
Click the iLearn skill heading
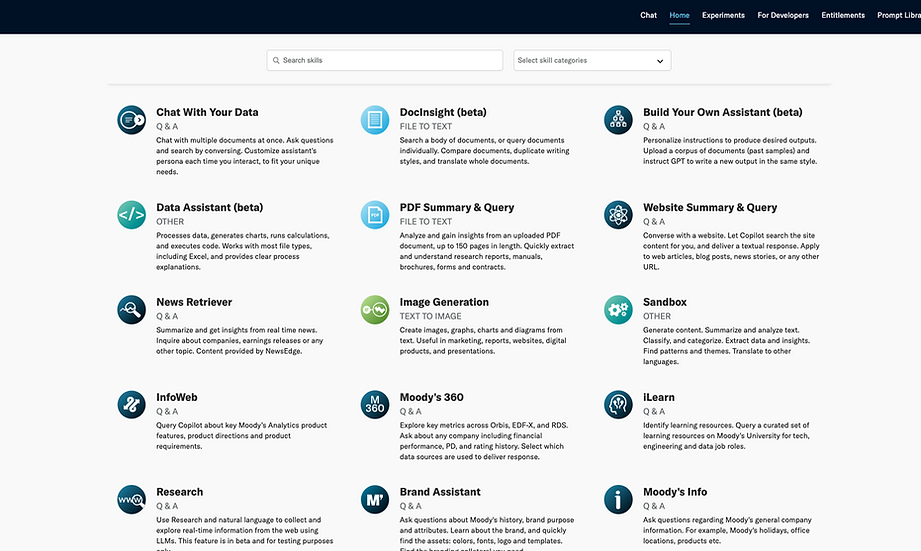coord(658,397)
